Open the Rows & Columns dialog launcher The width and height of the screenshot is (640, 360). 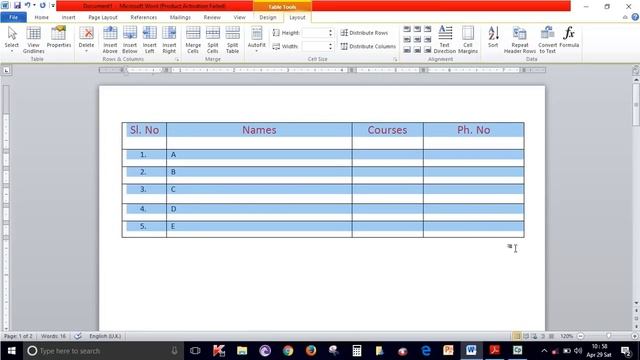point(178,60)
